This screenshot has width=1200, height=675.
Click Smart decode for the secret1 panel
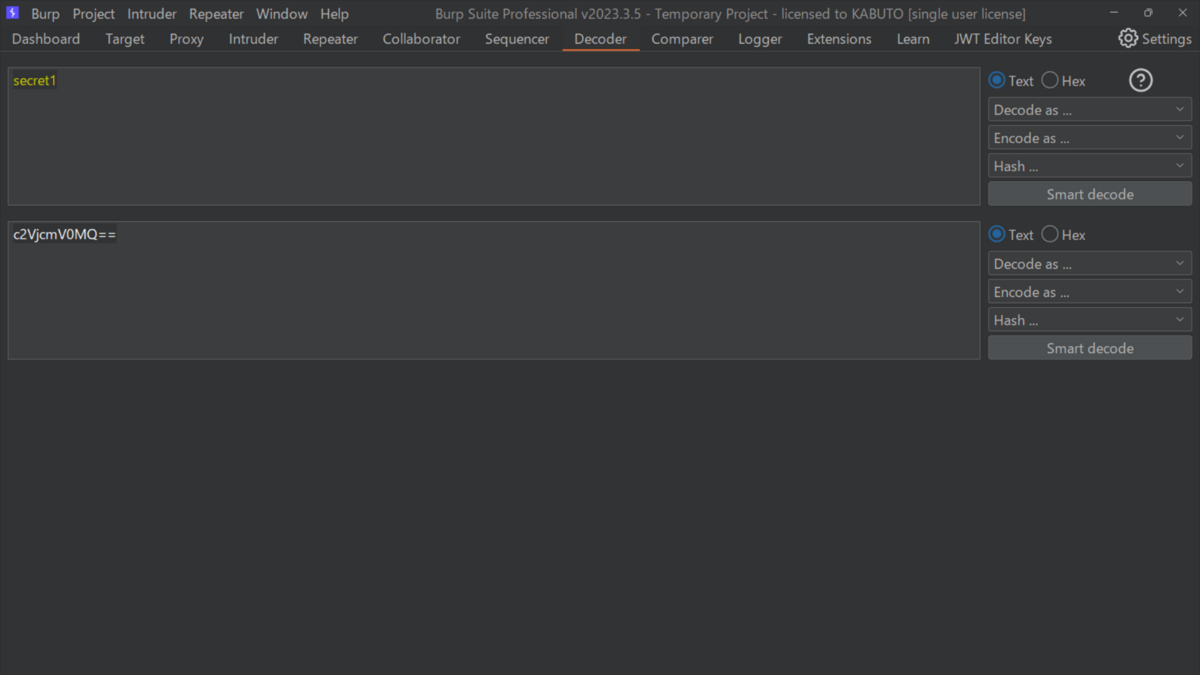point(1090,194)
